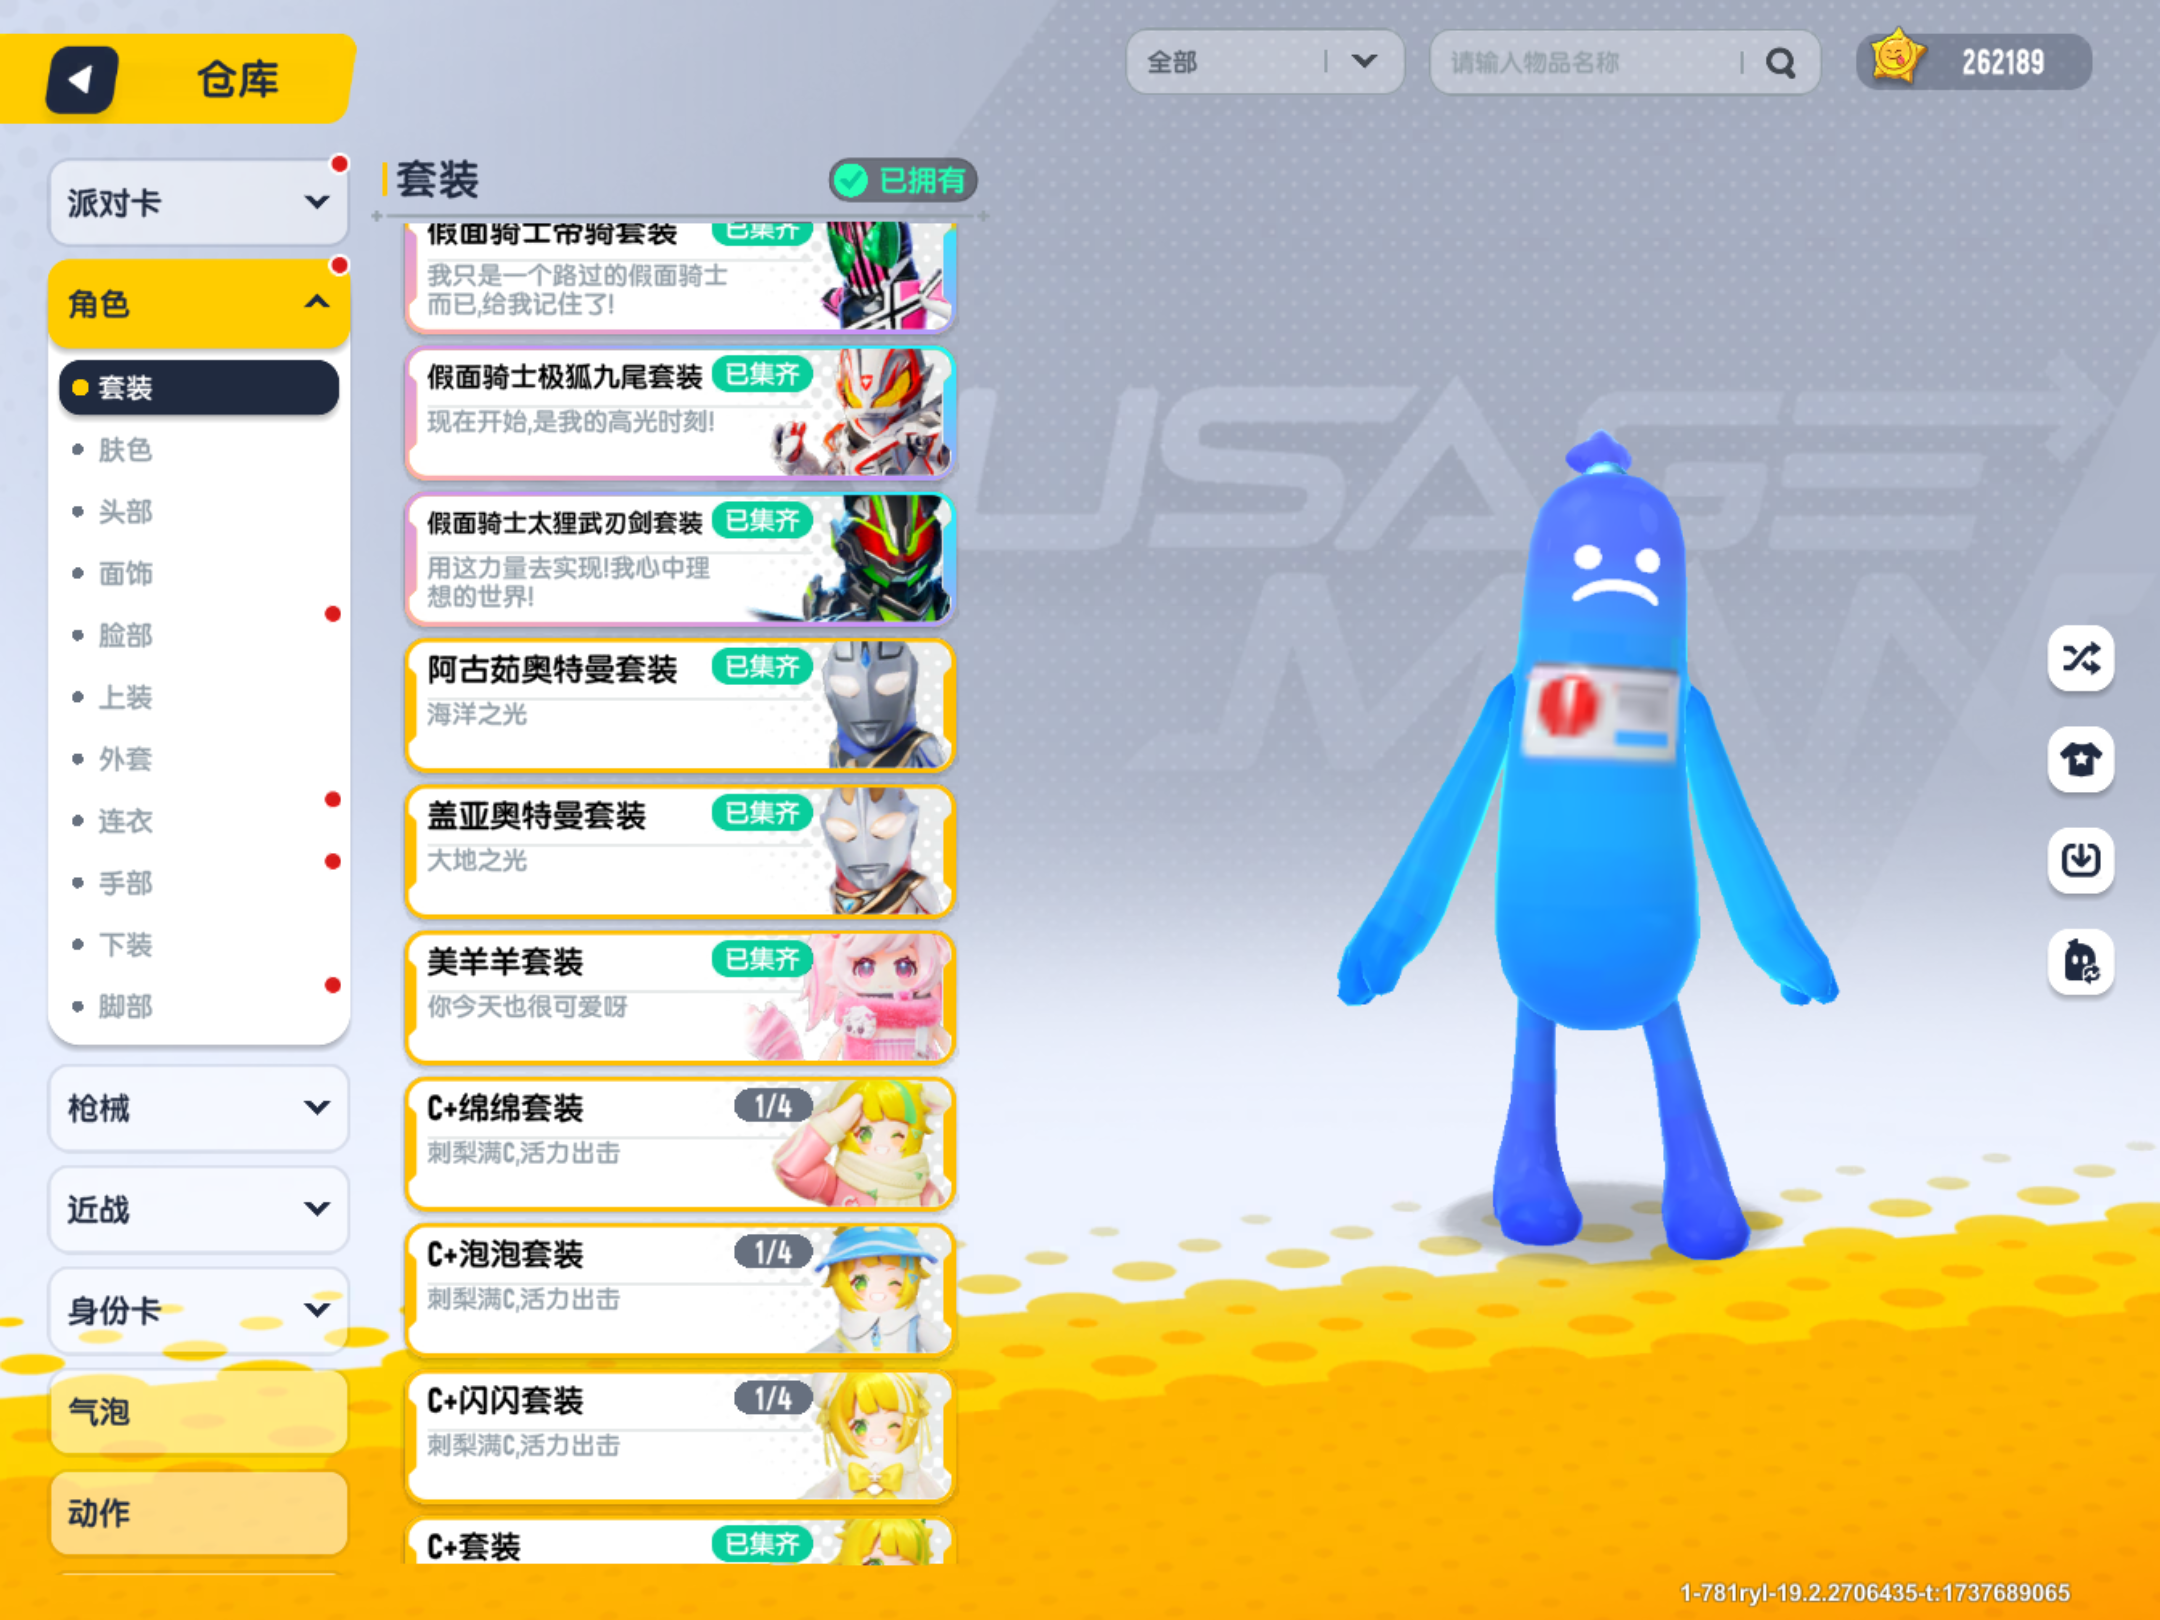Expand the 派对卡 category

click(x=198, y=203)
